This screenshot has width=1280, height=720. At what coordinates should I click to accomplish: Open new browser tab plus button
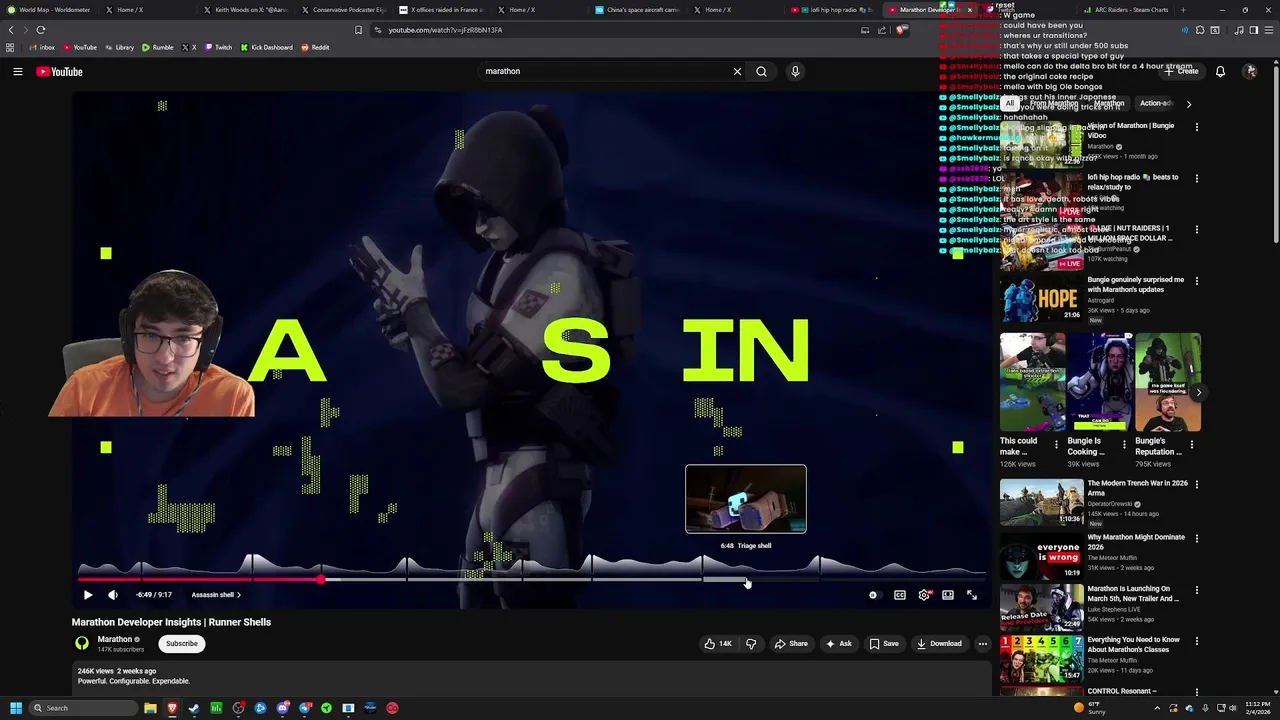pos(1183,10)
